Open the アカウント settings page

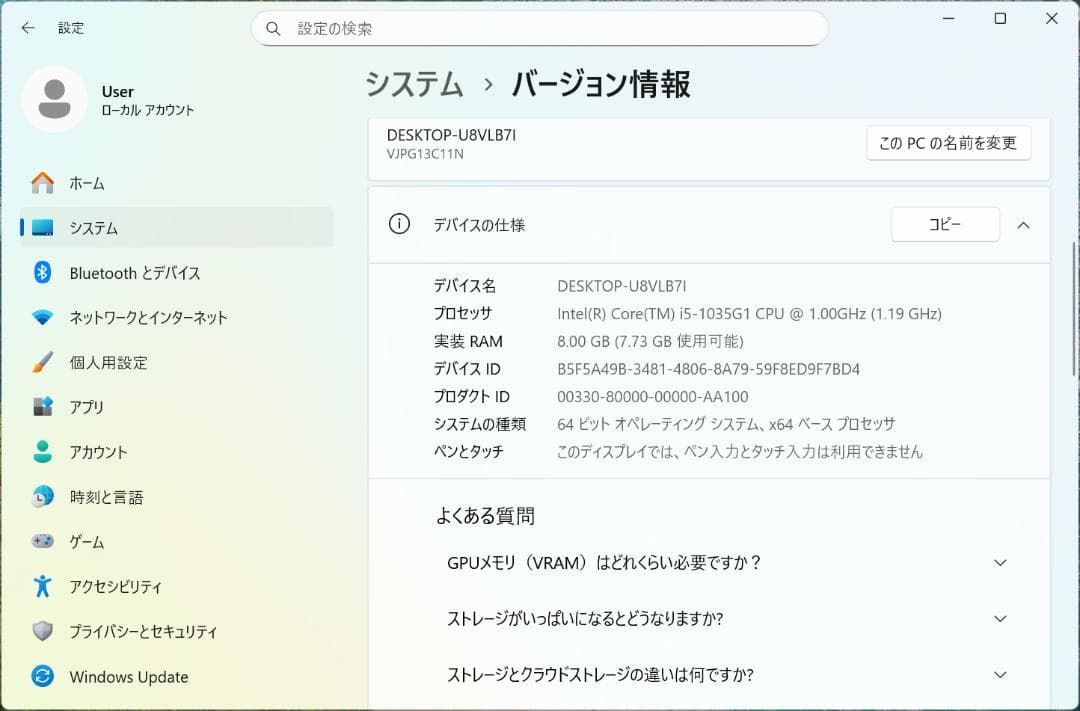40,452
